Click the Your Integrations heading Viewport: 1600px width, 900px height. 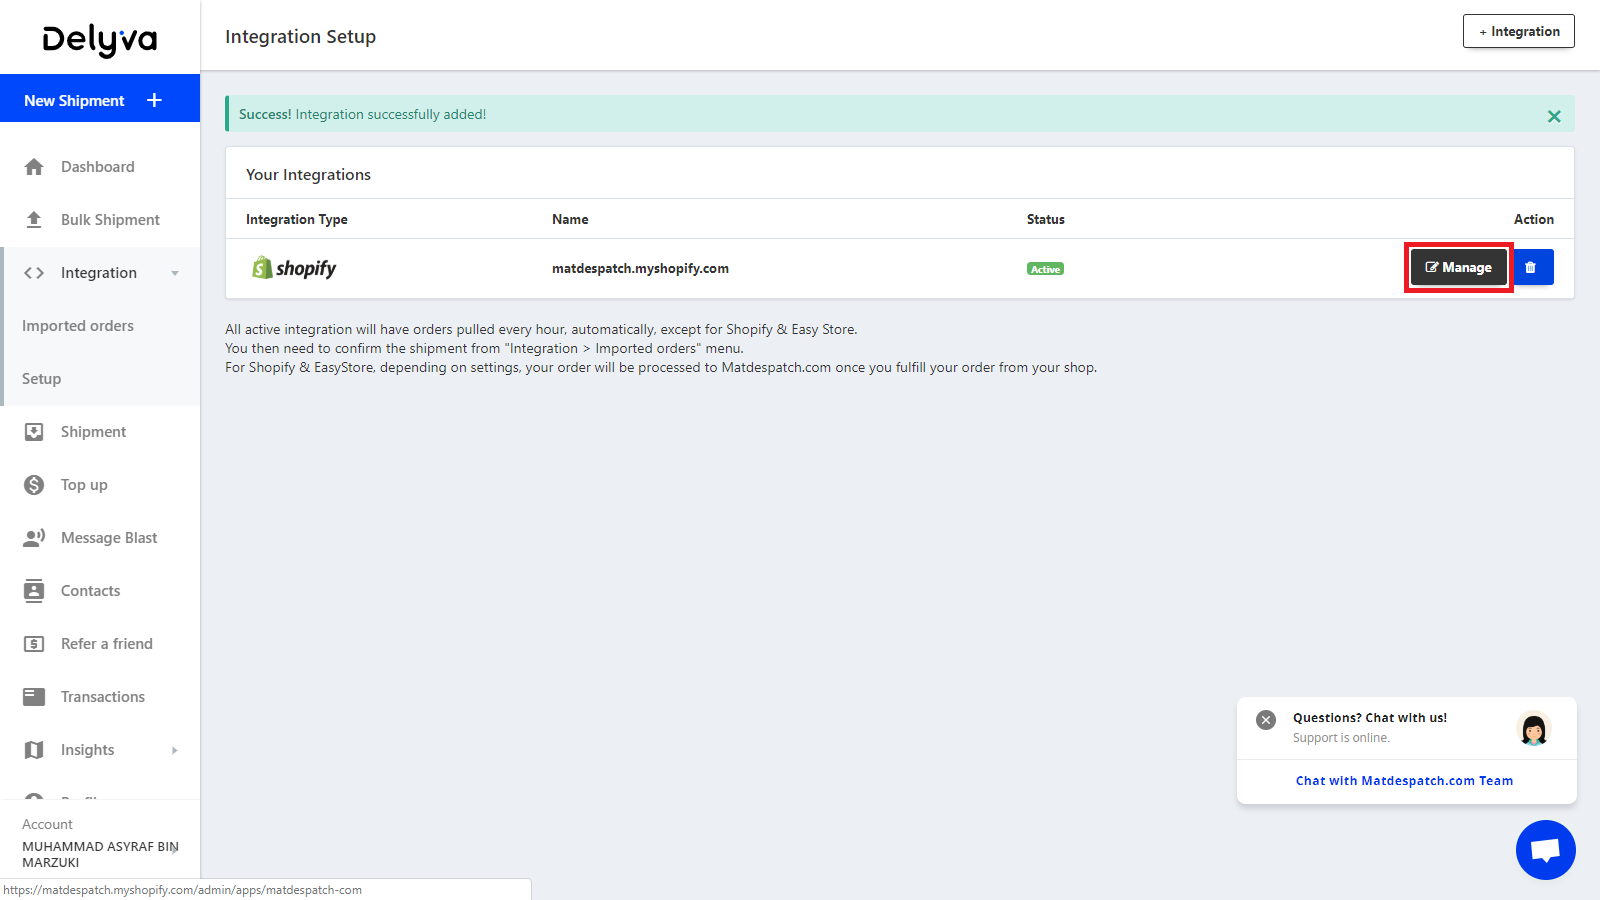(308, 174)
